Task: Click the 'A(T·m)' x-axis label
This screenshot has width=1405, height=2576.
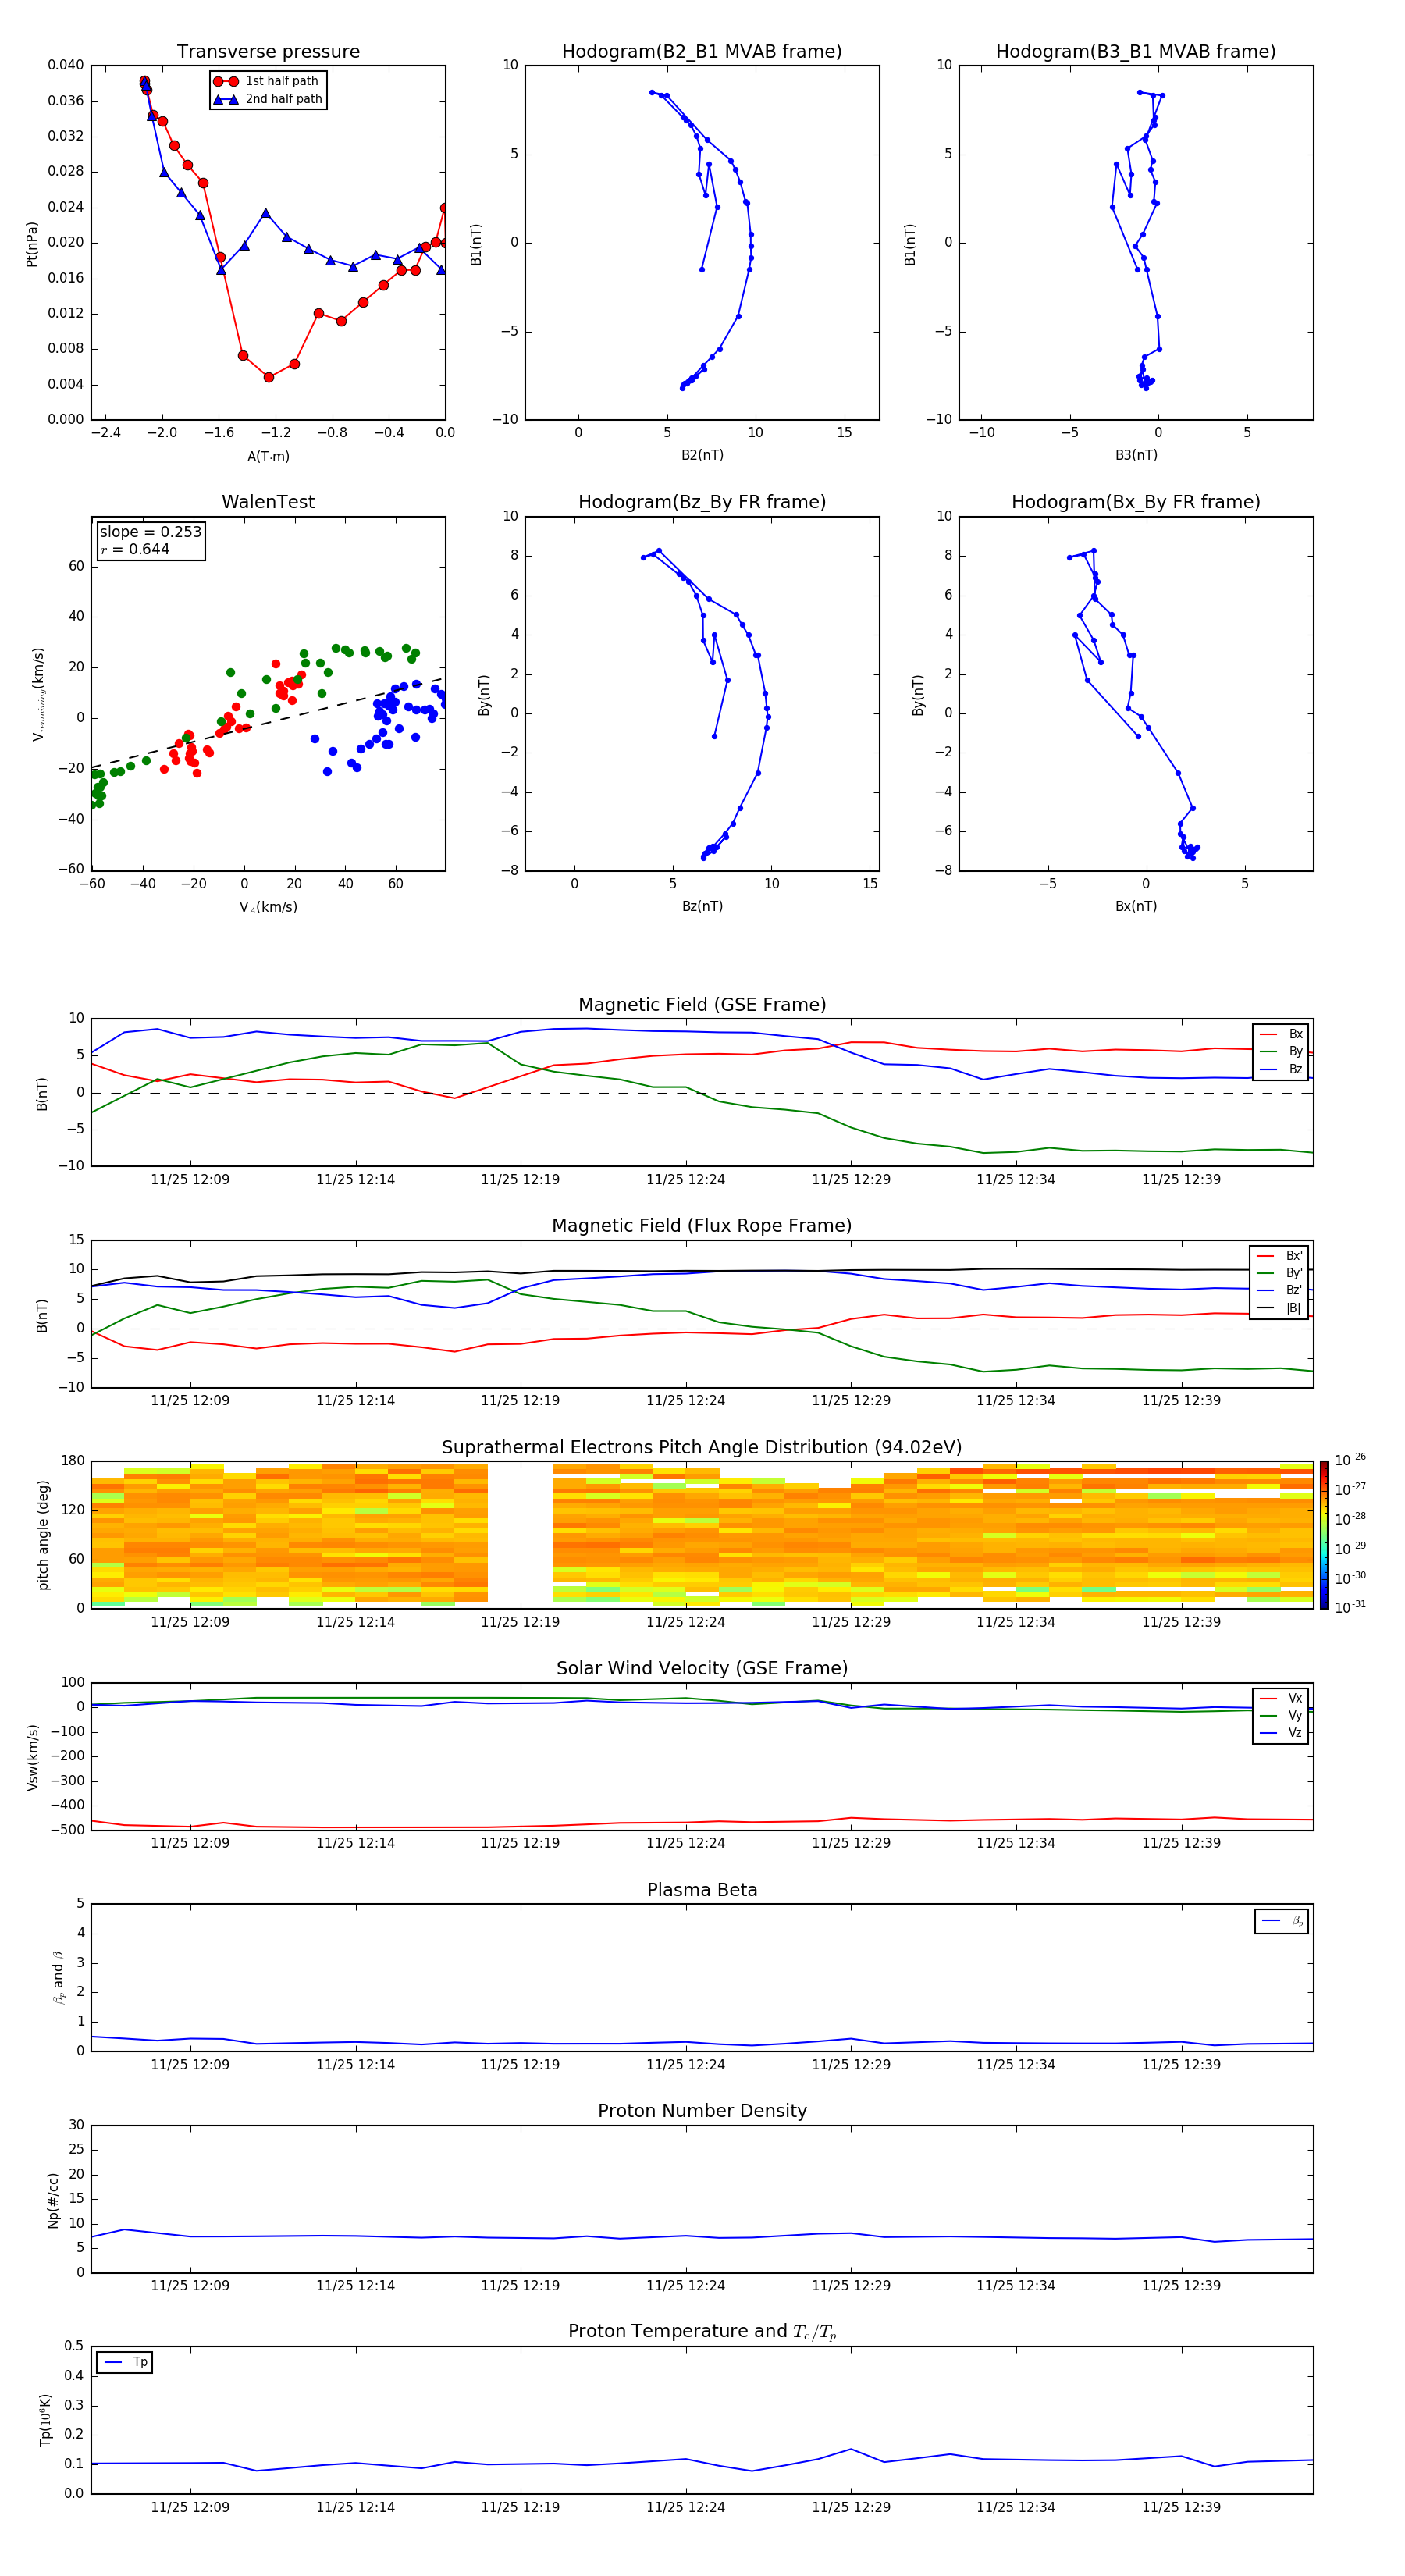Action: click(x=268, y=456)
